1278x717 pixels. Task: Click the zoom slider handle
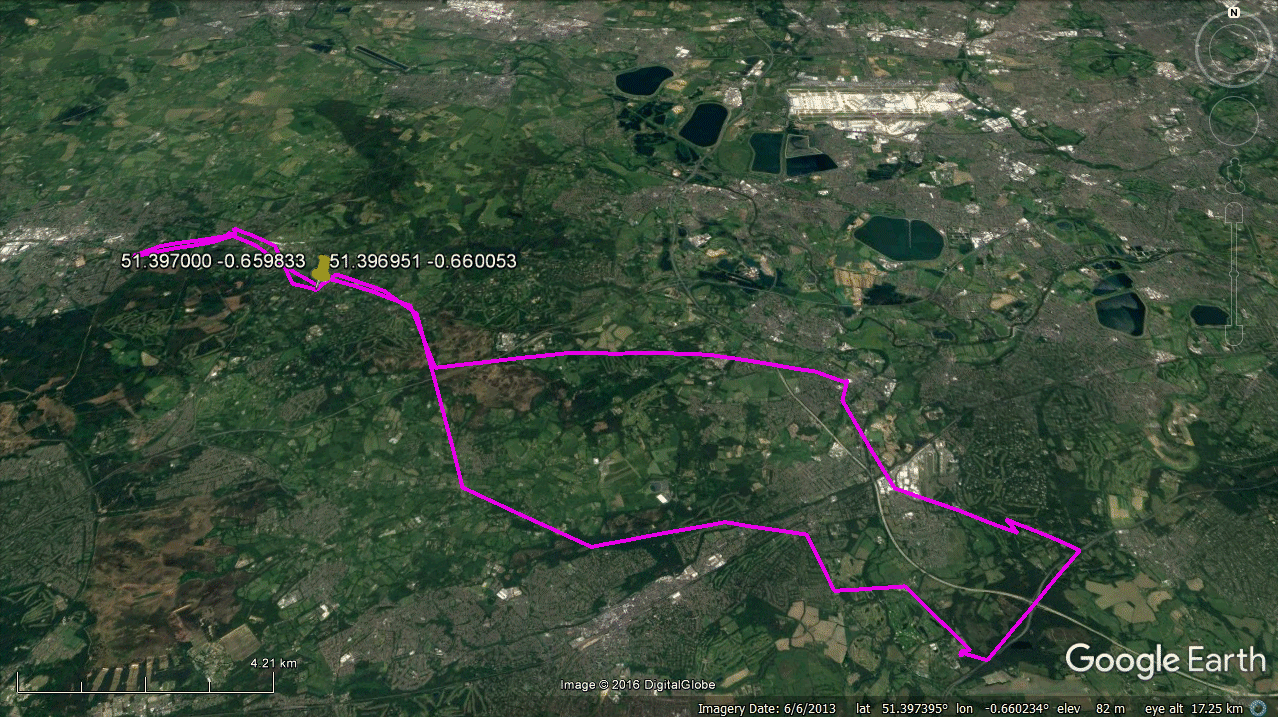coord(1234,274)
